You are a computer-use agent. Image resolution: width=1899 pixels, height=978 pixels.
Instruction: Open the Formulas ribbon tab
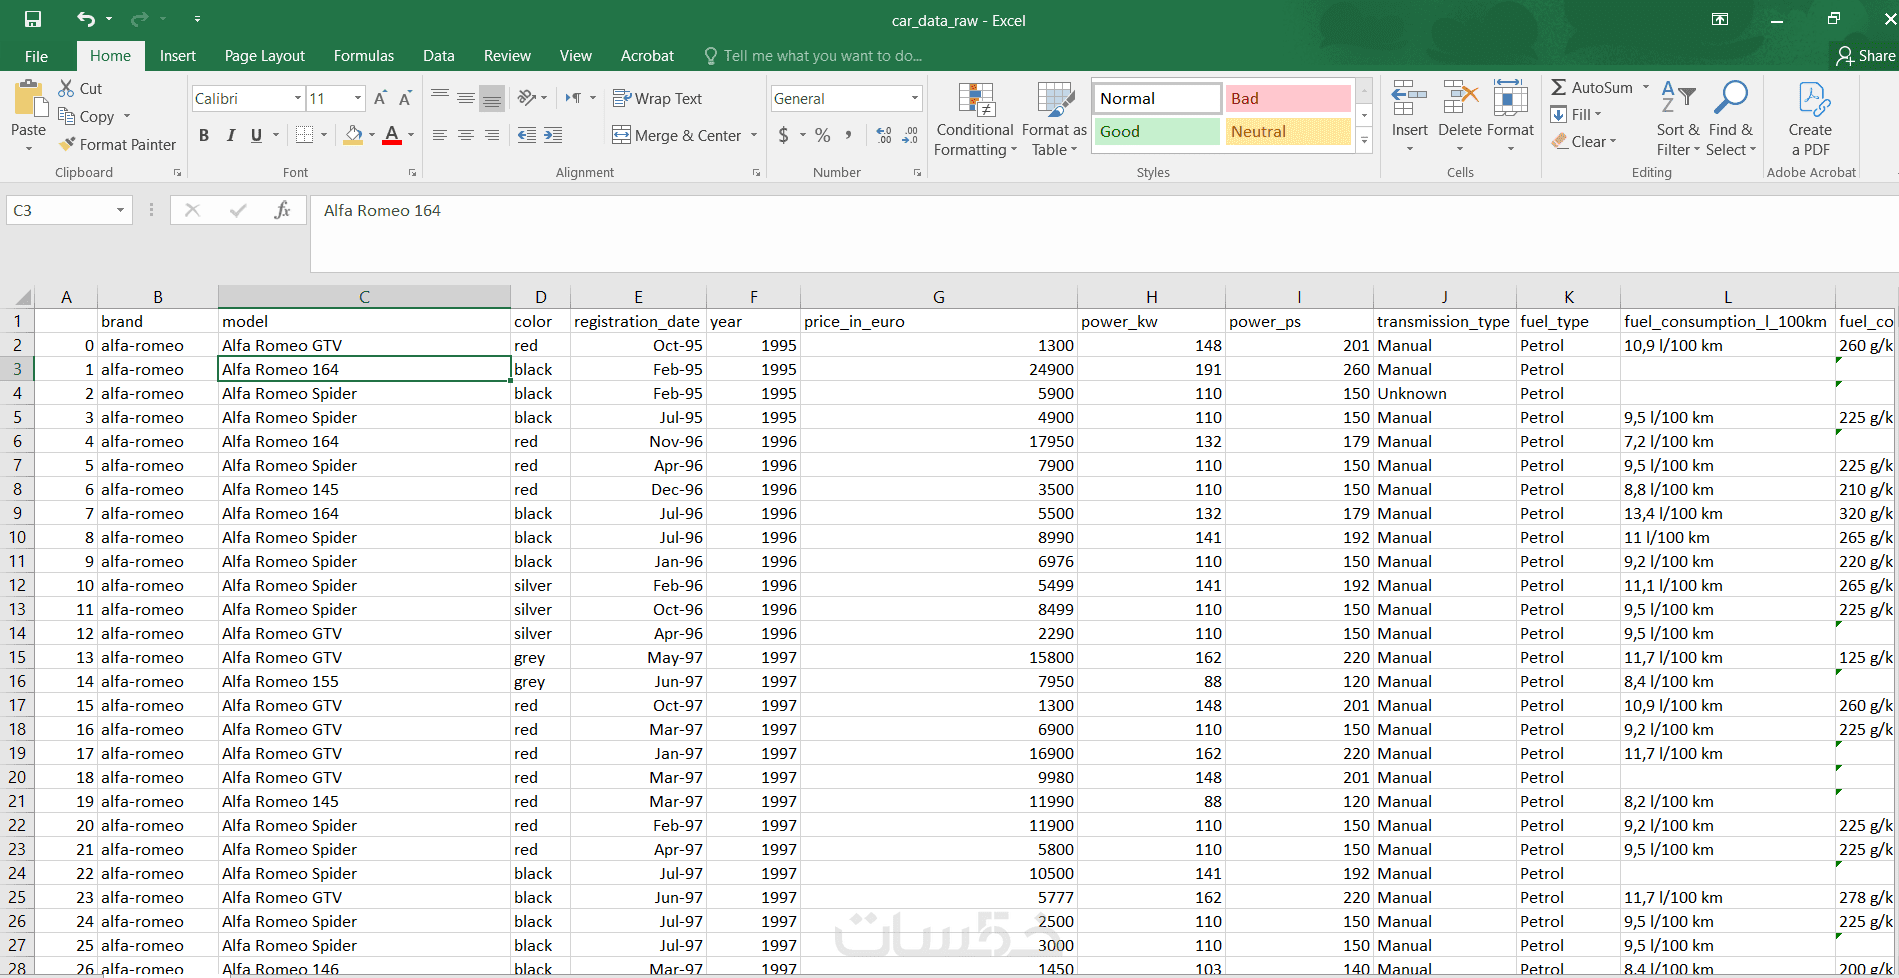coord(363,56)
